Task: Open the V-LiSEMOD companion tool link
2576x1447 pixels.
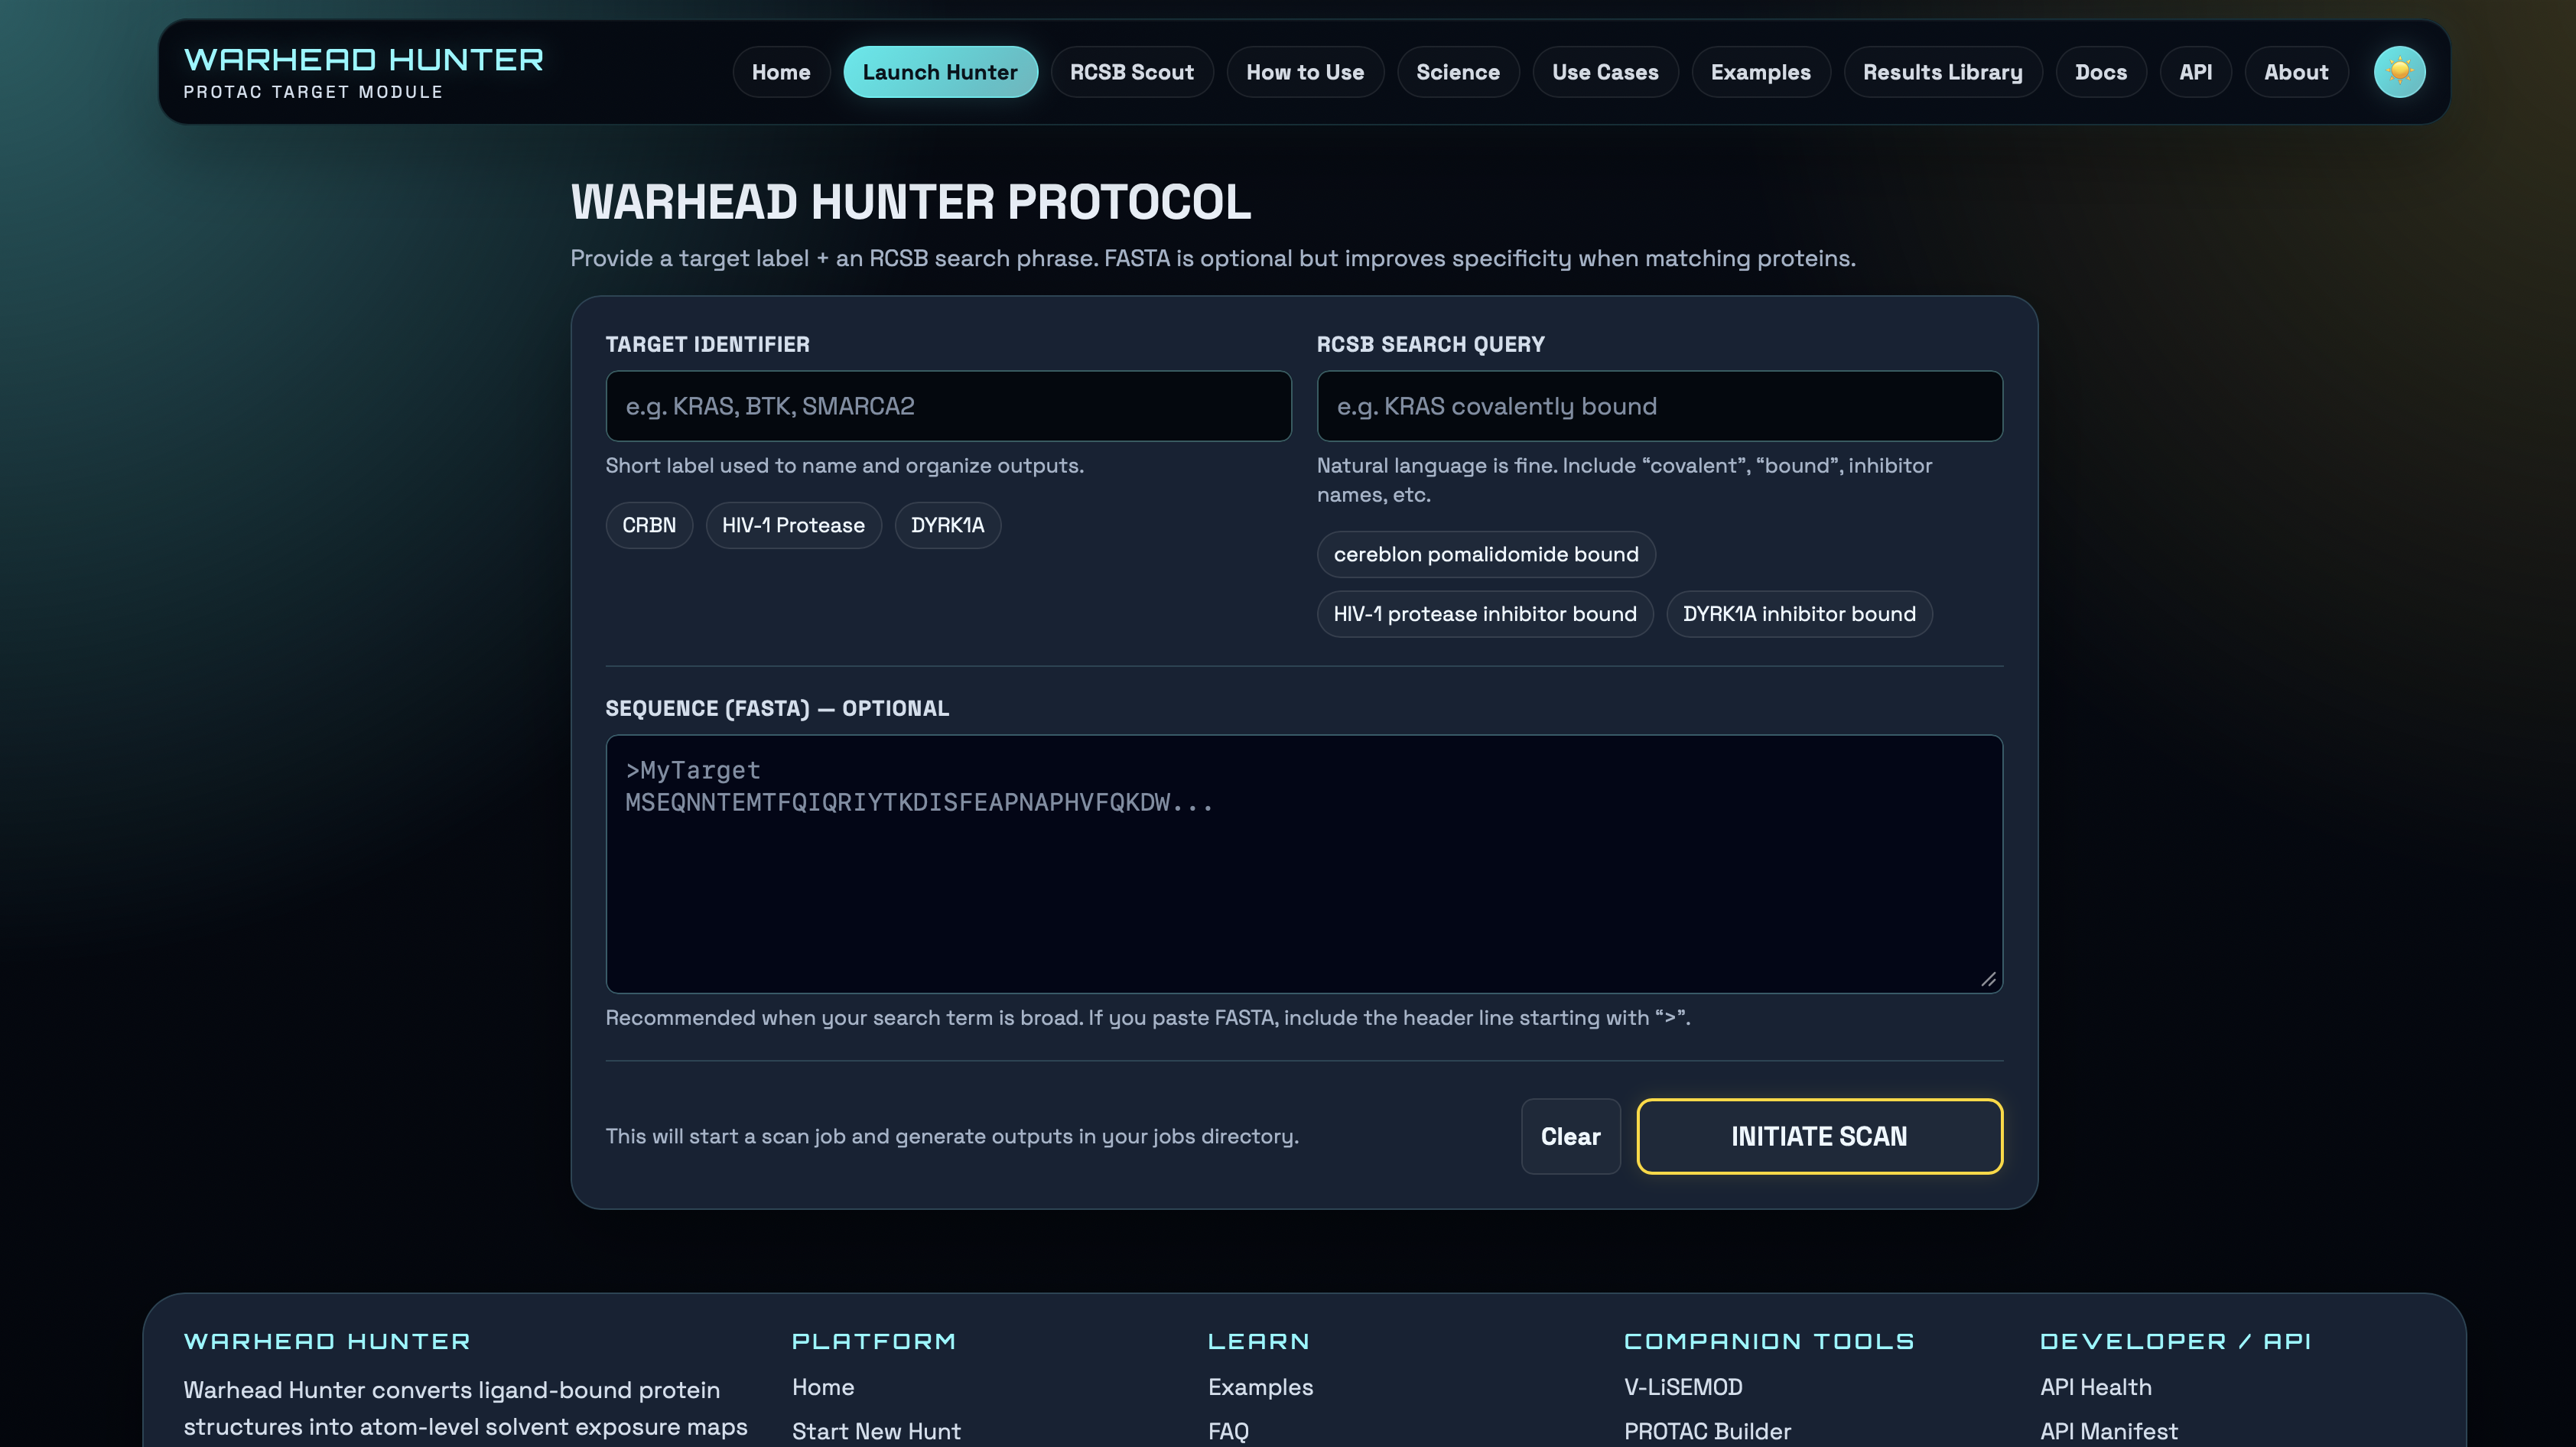Action: (x=1683, y=1387)
